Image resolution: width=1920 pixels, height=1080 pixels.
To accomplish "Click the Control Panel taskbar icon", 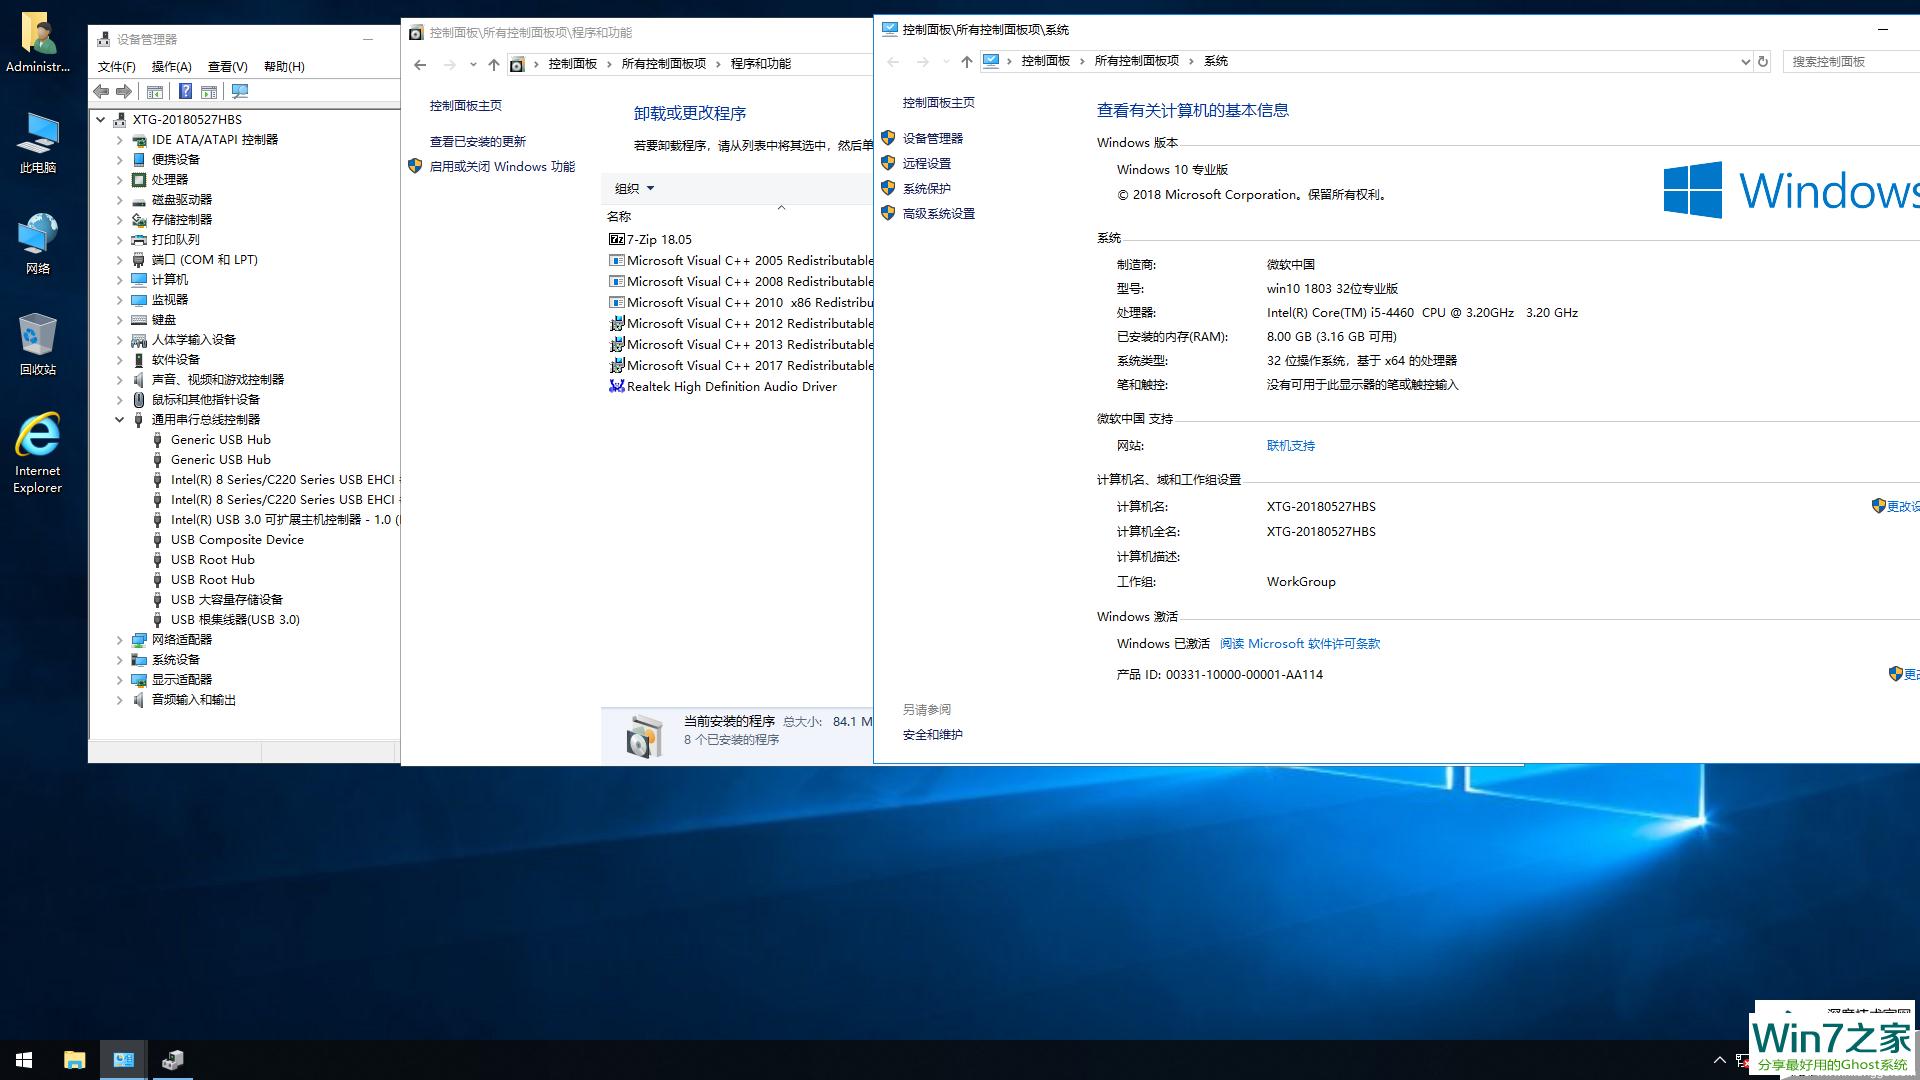I will (x=124, y=1060).
